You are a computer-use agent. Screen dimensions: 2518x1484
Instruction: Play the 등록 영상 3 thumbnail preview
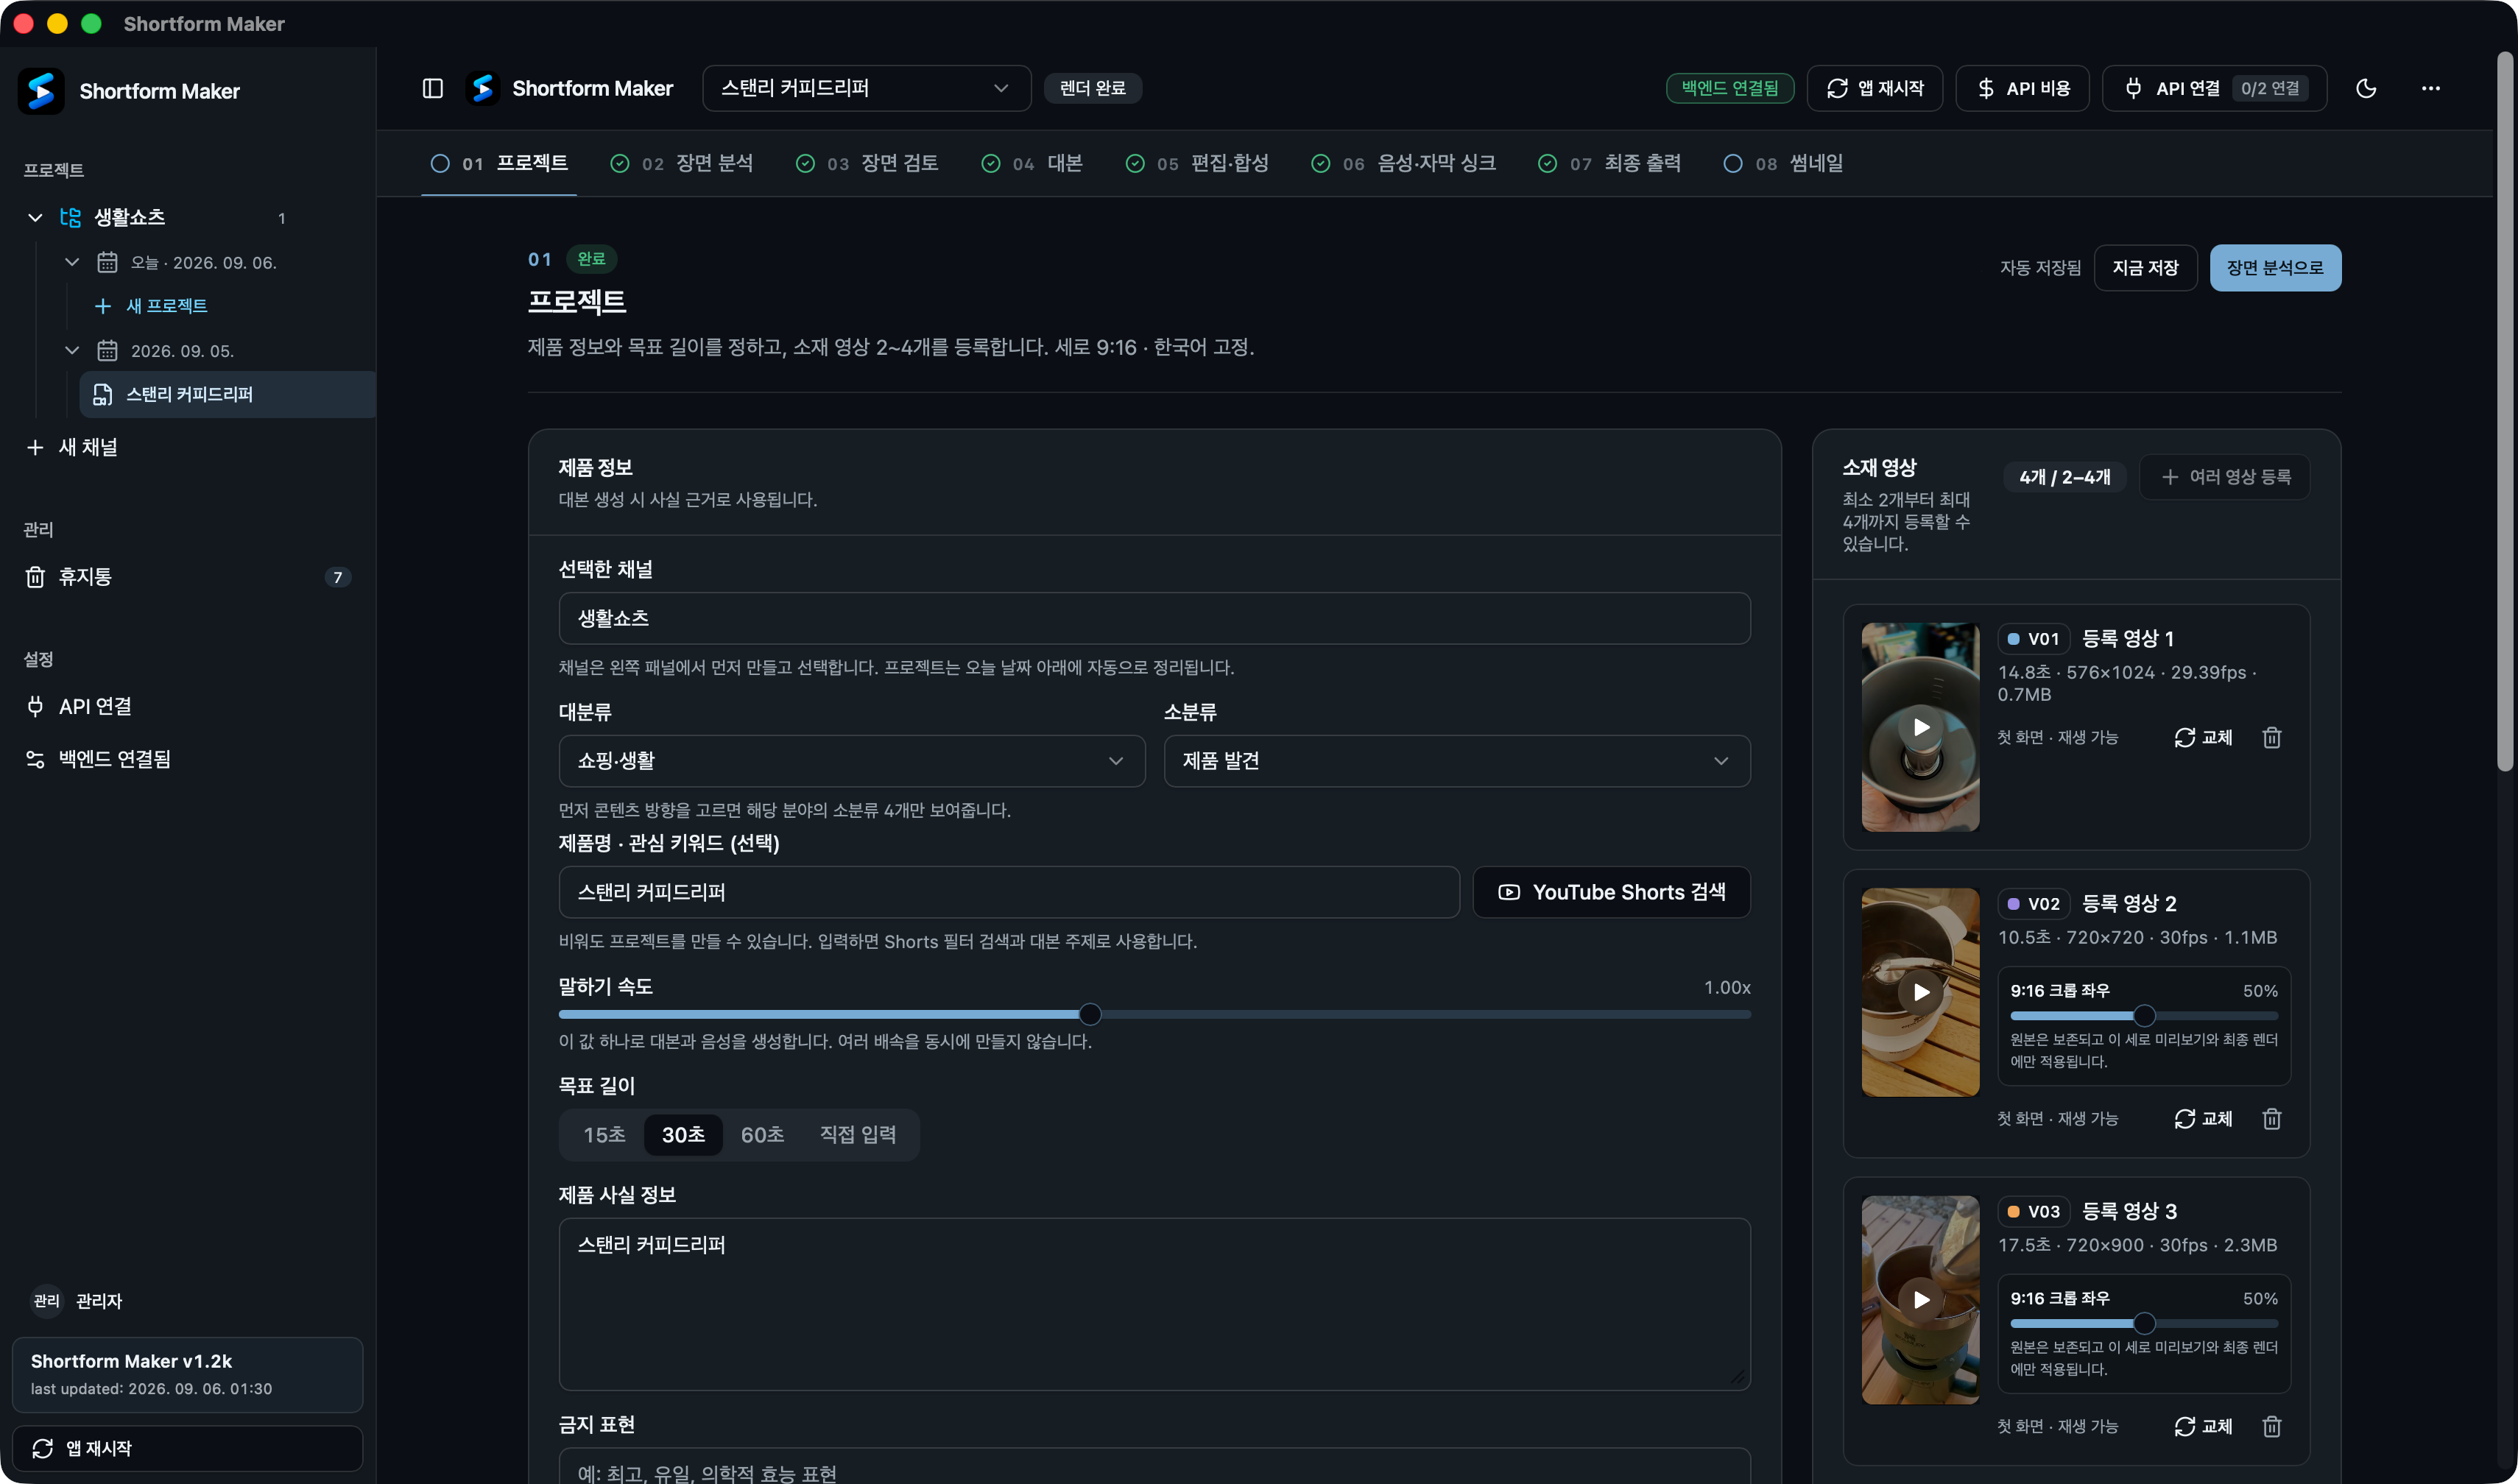click(1920, 1299)
